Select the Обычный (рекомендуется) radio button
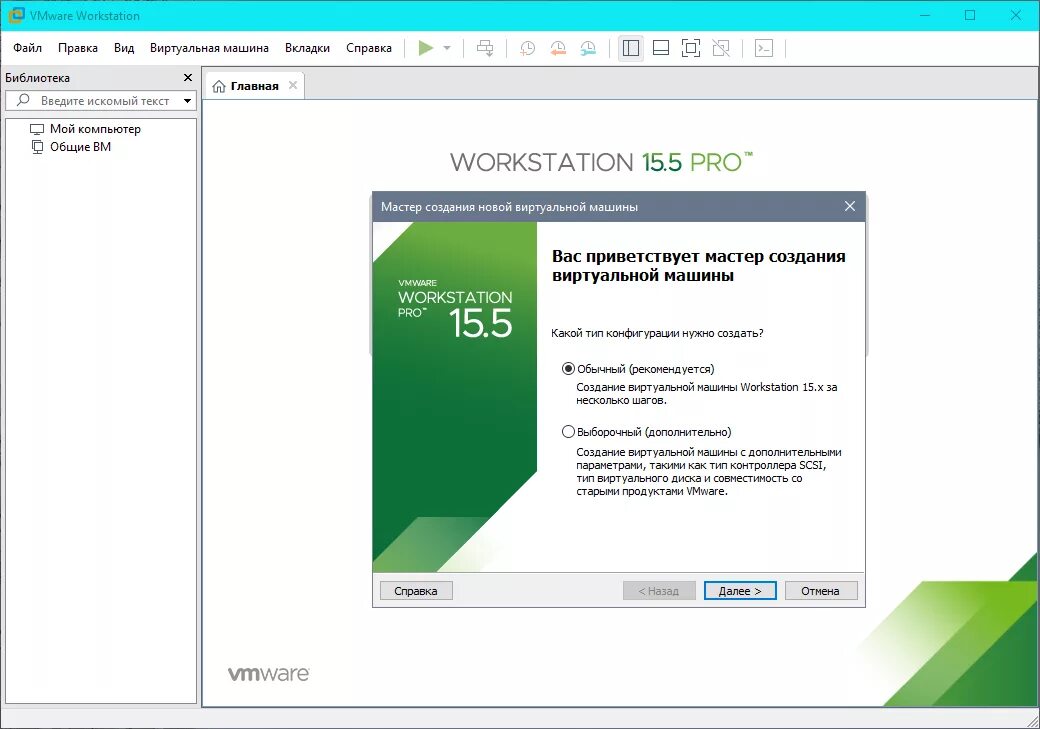The height and width of the screenshot is (729, 1040). click(568, 369)
